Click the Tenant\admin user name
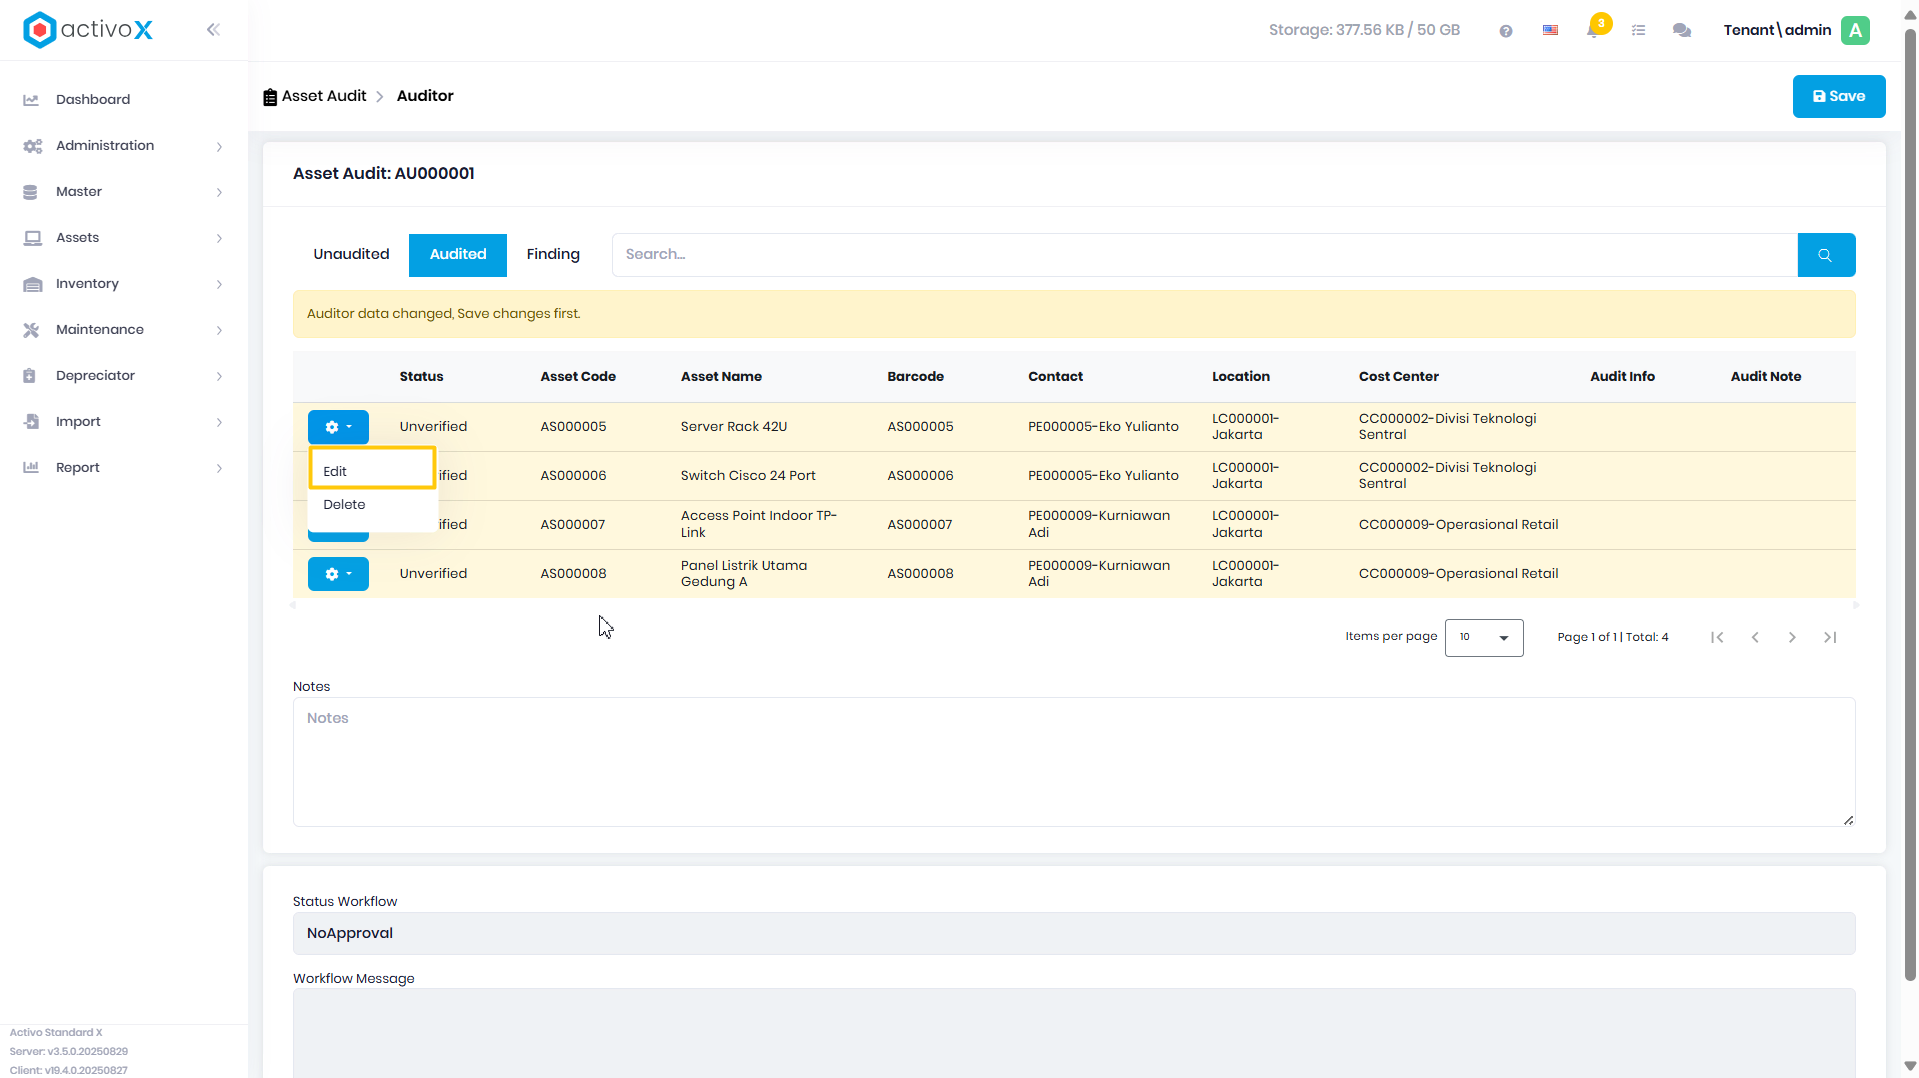1919x1078 pixels. (1777, 30)
